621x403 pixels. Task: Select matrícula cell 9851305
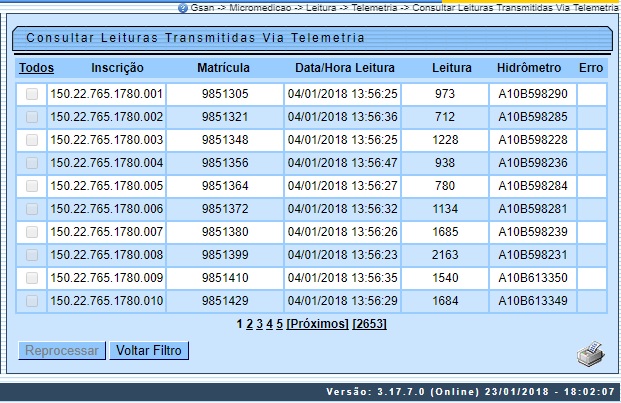click(x=225, y=94)
